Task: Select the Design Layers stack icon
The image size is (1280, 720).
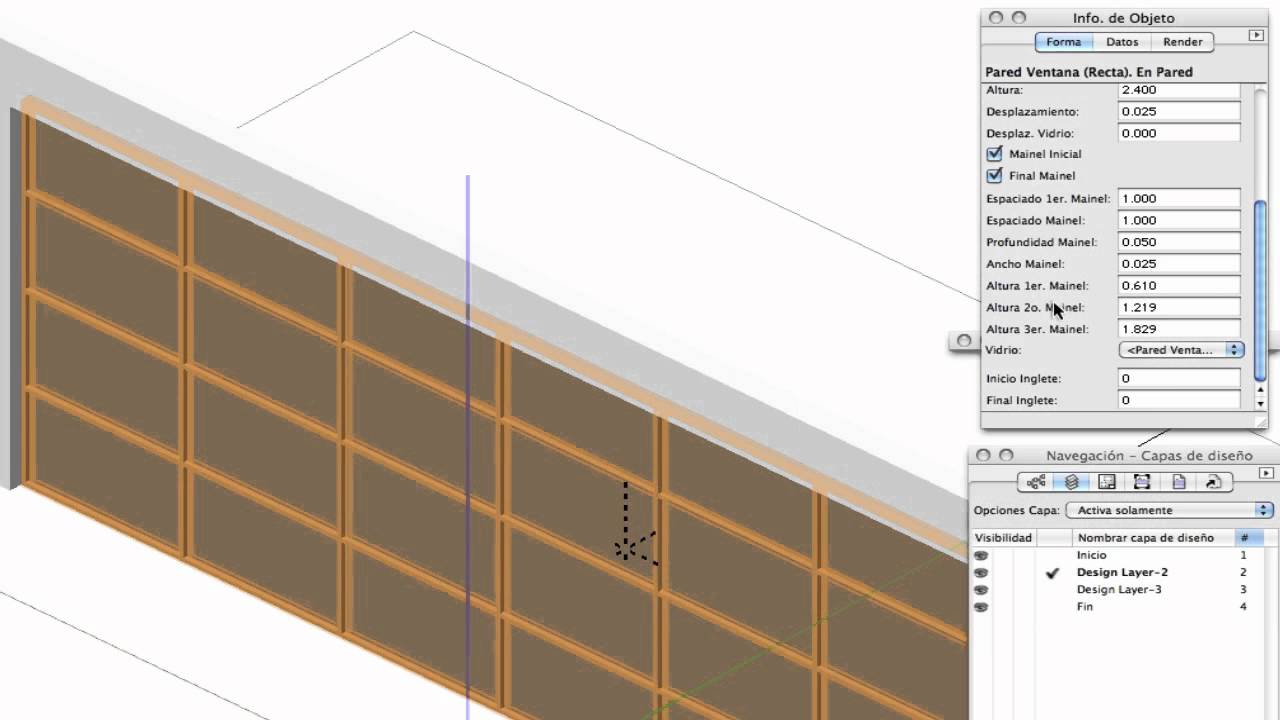Action: (x=1071, y=482)
